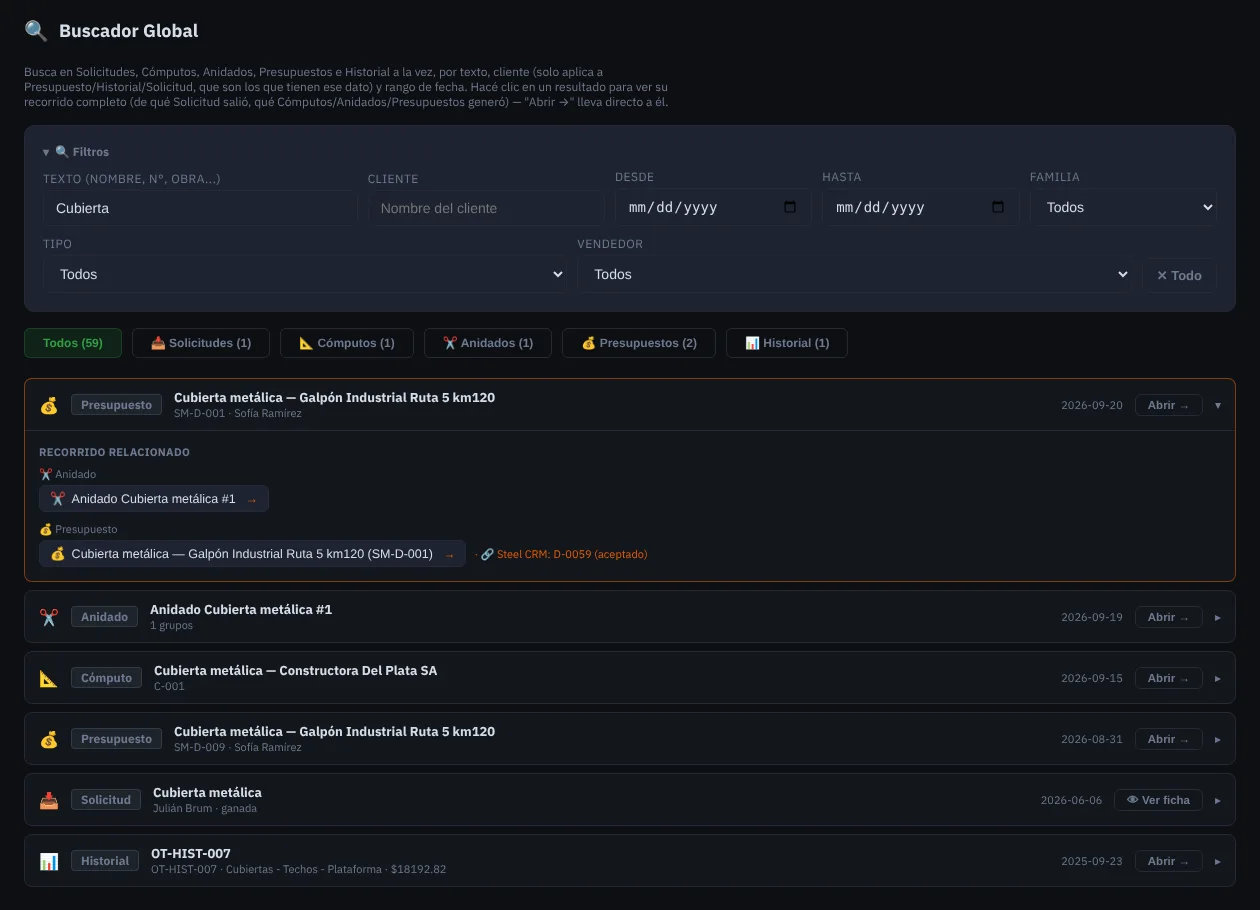
Task: Collapse the Filtros panel
Action: click(x=76, y=152)
